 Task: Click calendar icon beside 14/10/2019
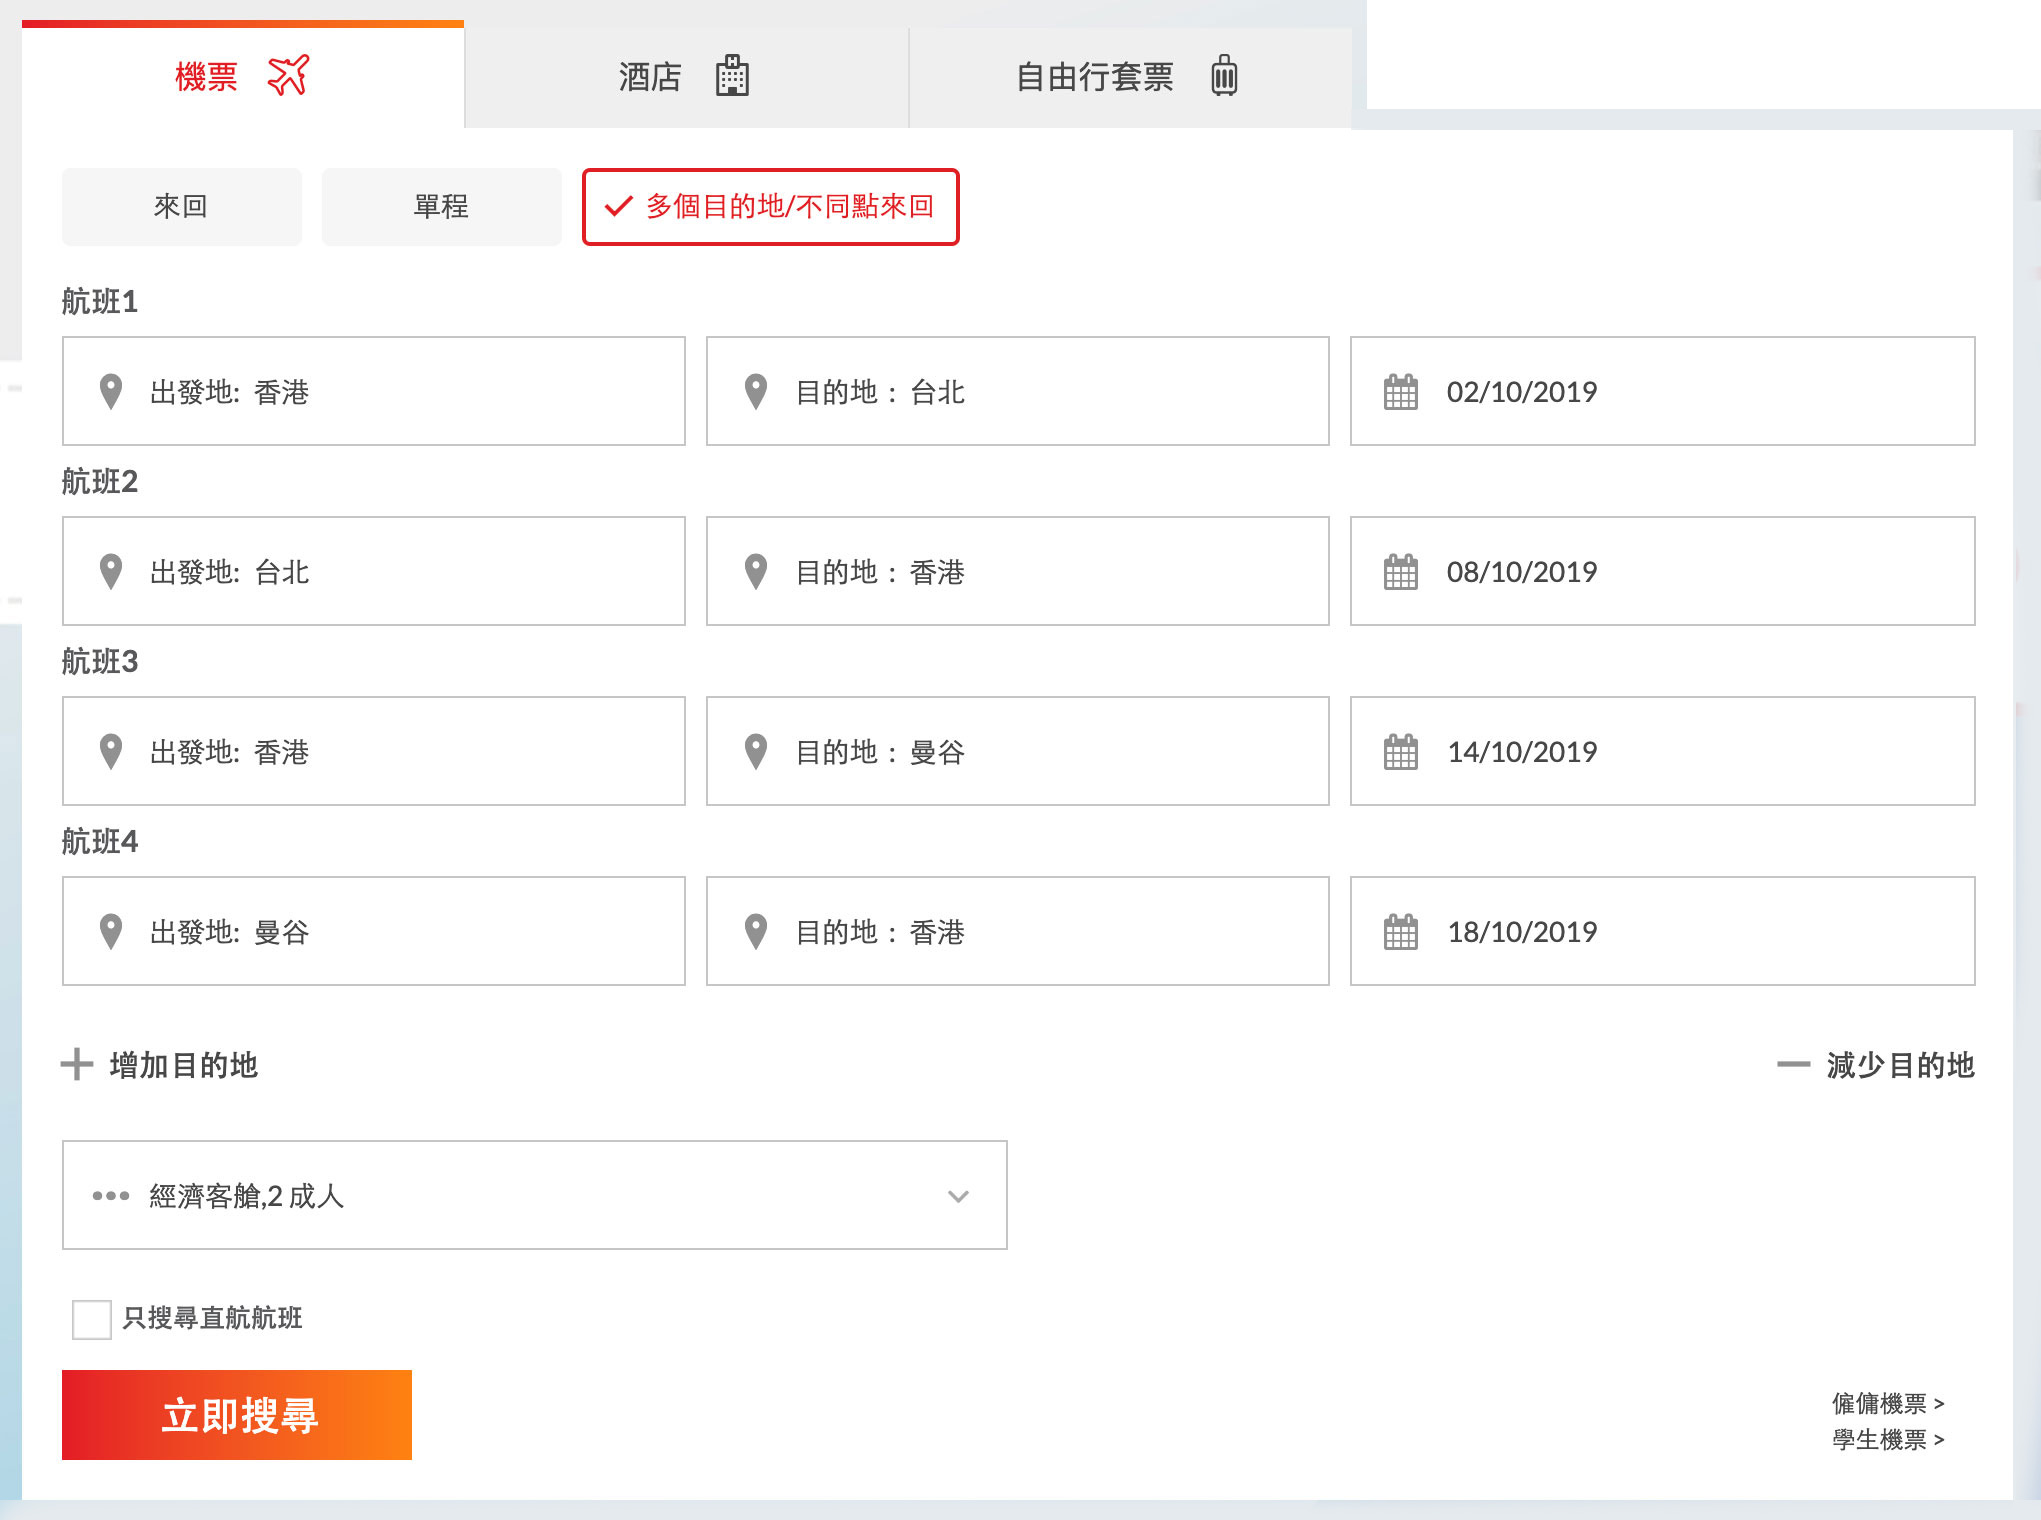click(x=1400, y=752)
